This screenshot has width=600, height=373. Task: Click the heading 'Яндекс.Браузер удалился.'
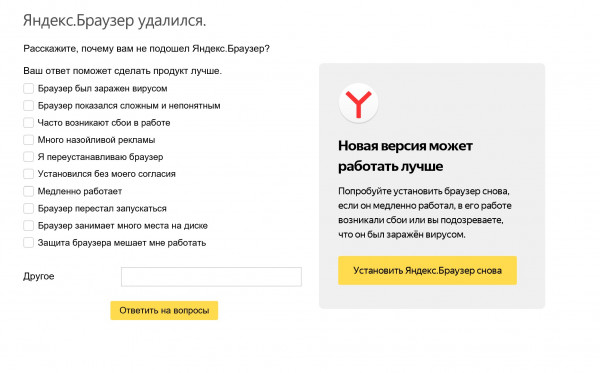click(x=114, y=20)
